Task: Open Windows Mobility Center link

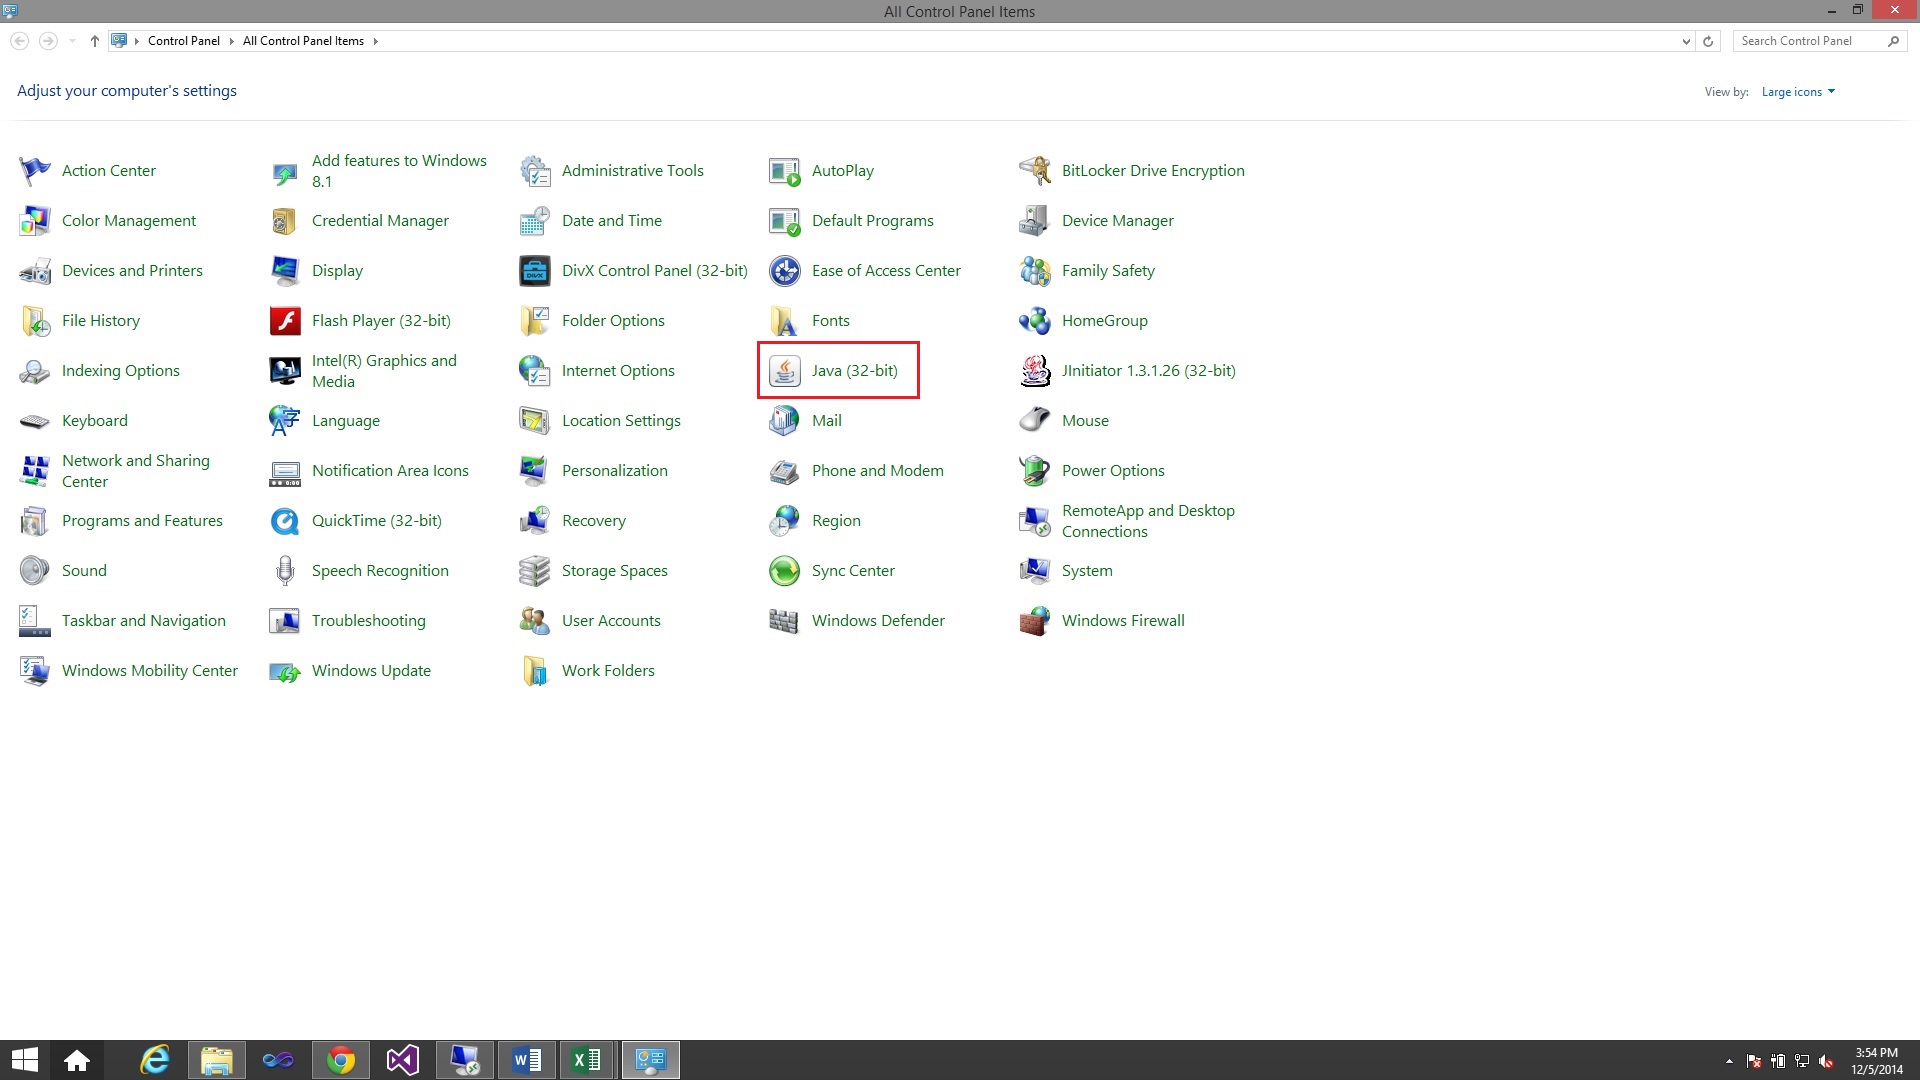Action: [x=150, y=671]
